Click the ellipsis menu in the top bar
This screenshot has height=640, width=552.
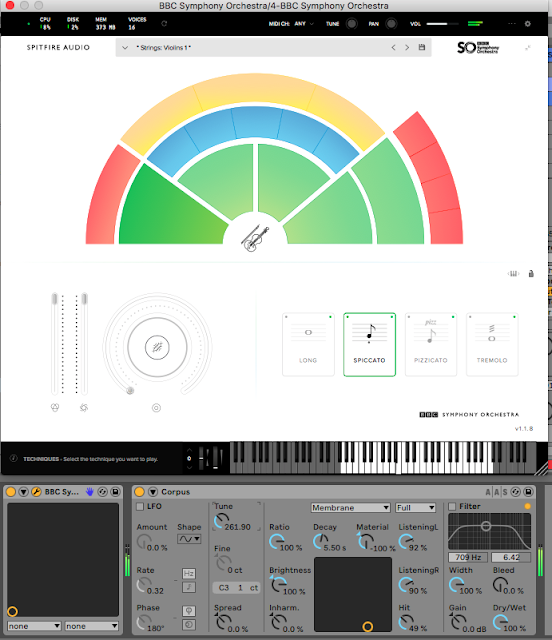pos(512,24)
